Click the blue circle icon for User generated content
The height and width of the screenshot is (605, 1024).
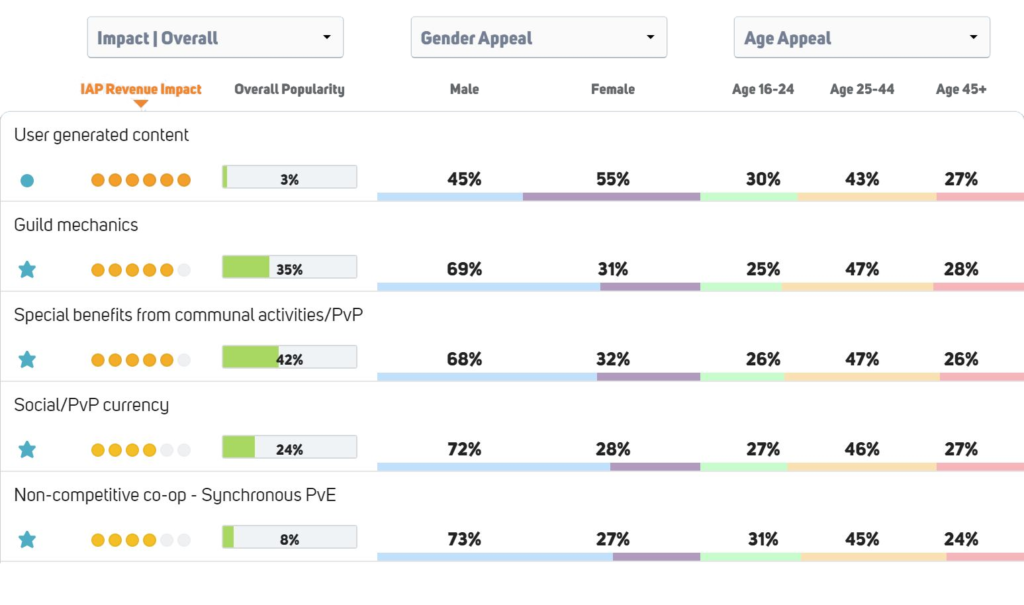tap(27, 180)
